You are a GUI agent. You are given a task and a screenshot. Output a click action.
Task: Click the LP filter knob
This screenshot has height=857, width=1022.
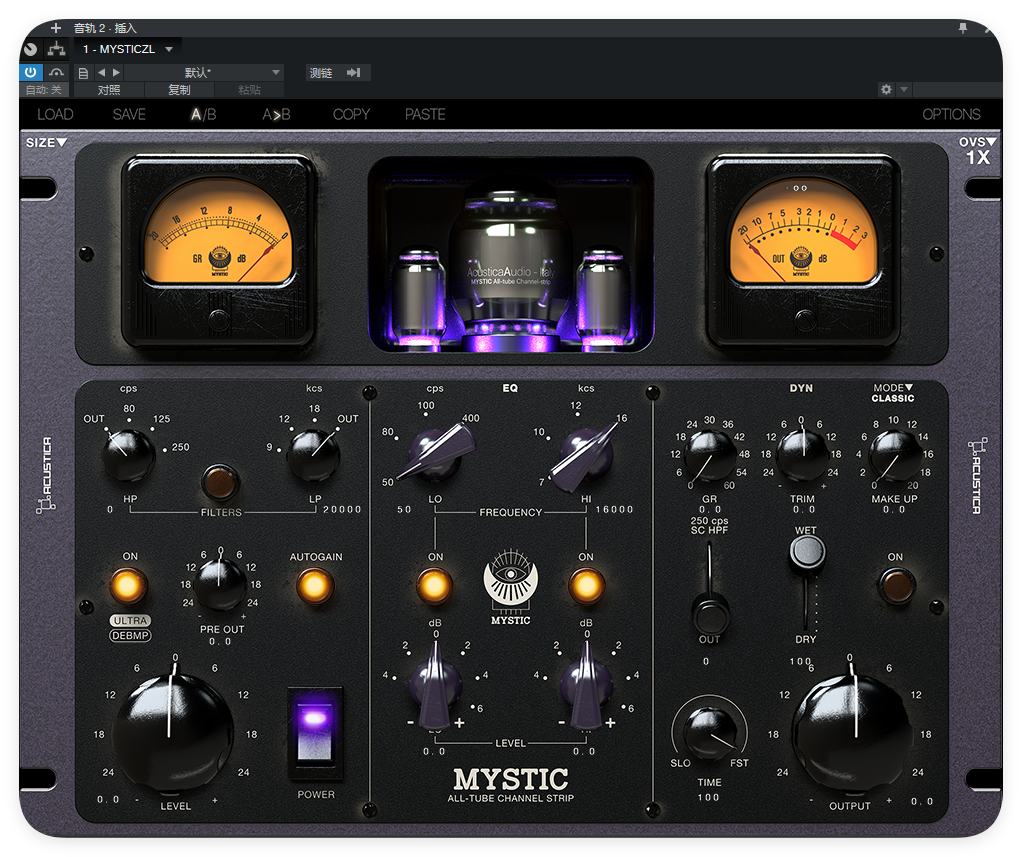pos(314,454)
